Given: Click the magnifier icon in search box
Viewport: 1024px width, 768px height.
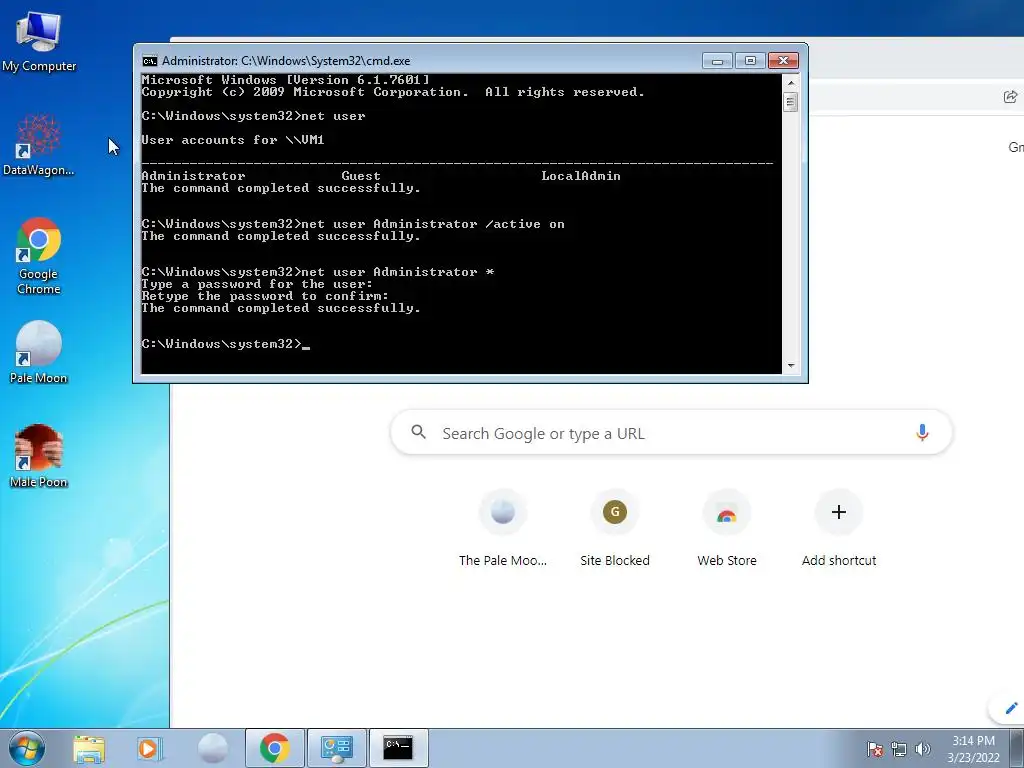Looking at the screenshot, I should point(419,432).
